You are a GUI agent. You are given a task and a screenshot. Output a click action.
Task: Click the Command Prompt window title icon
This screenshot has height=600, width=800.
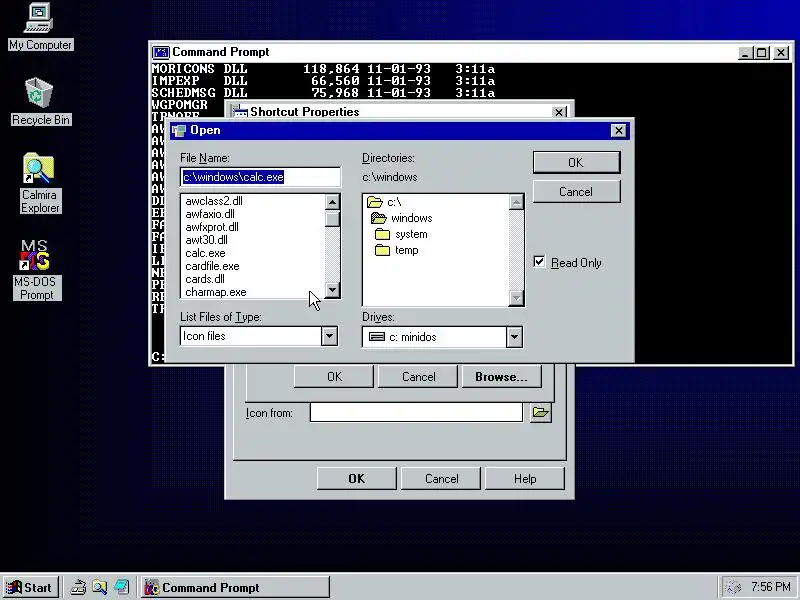161,52
